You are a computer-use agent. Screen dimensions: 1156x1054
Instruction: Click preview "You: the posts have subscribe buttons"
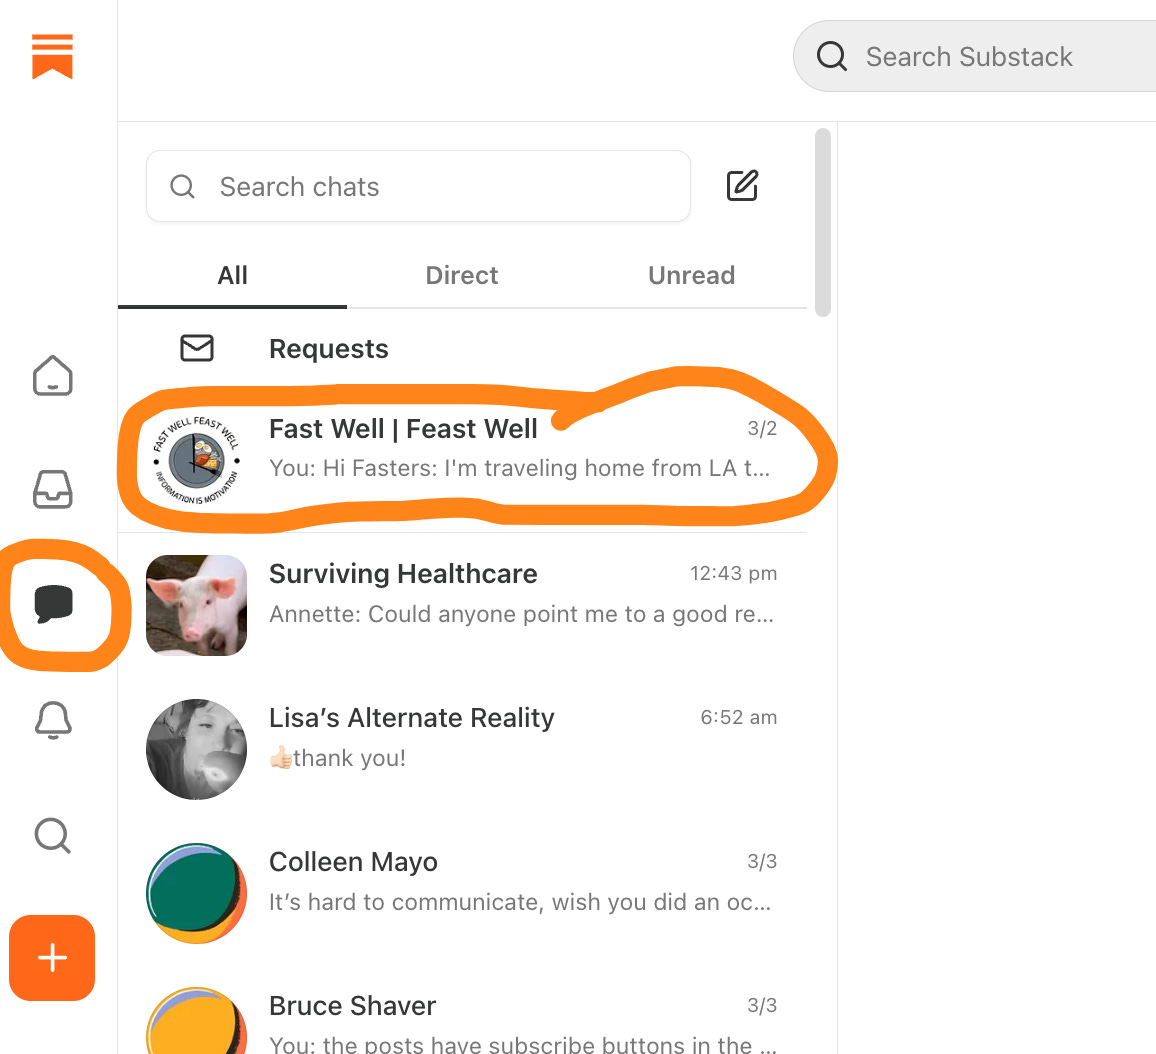pyautogui.click(x=523, y=1044)
